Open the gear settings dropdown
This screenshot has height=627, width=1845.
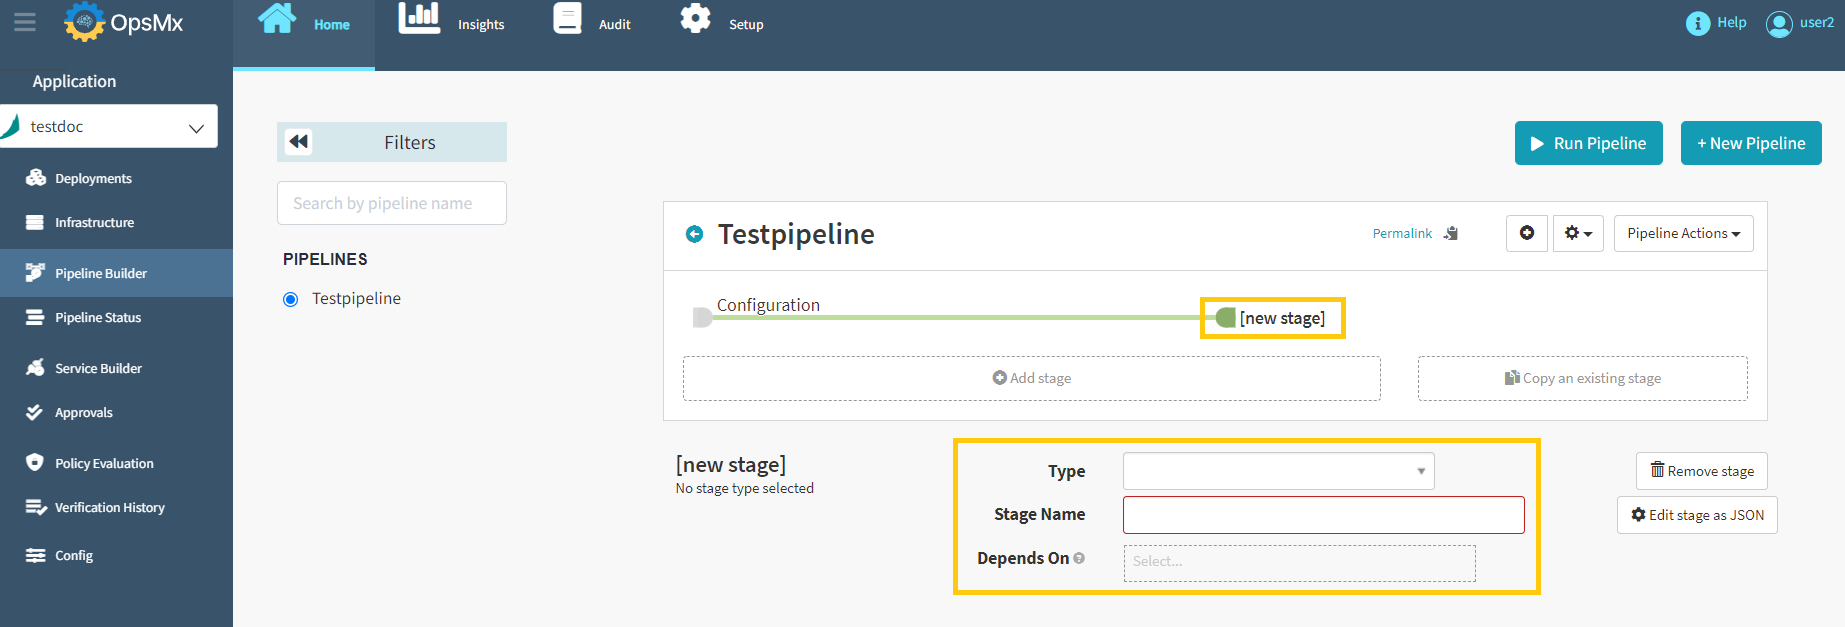tap(1578, 233)
